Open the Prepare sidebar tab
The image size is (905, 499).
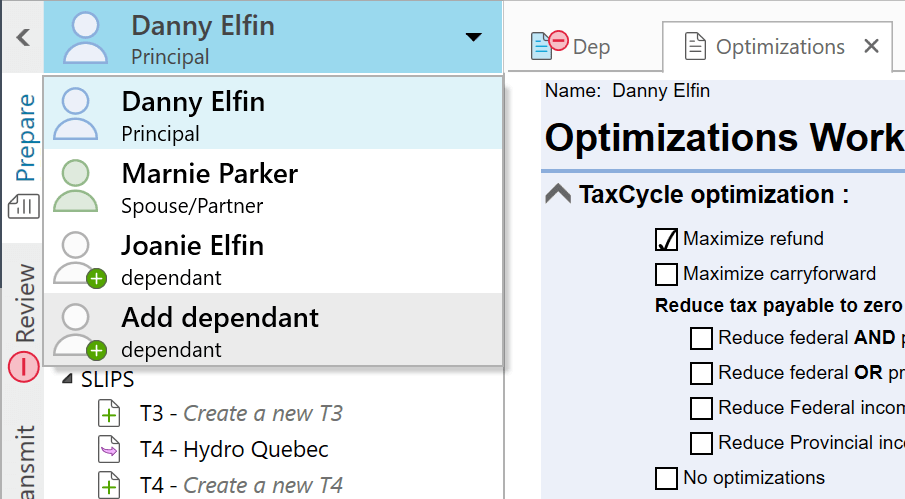pos(24,137)
